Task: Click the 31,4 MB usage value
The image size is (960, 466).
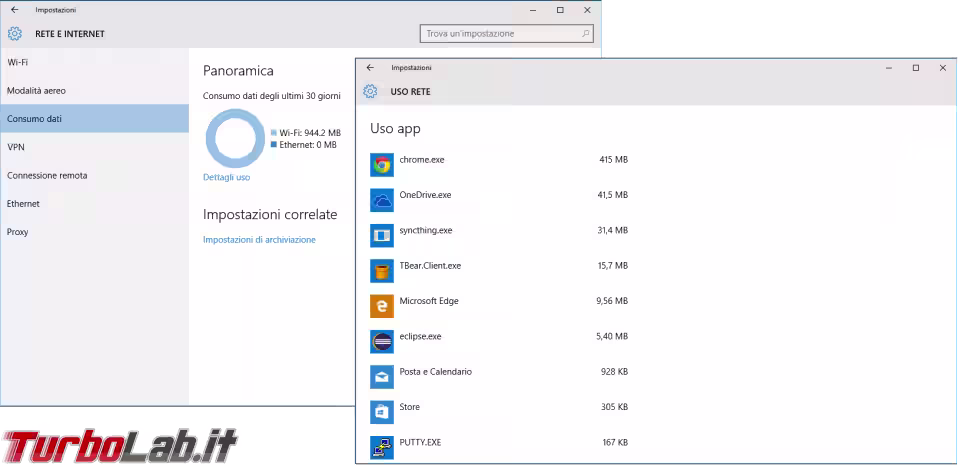Action: [612, 230]
